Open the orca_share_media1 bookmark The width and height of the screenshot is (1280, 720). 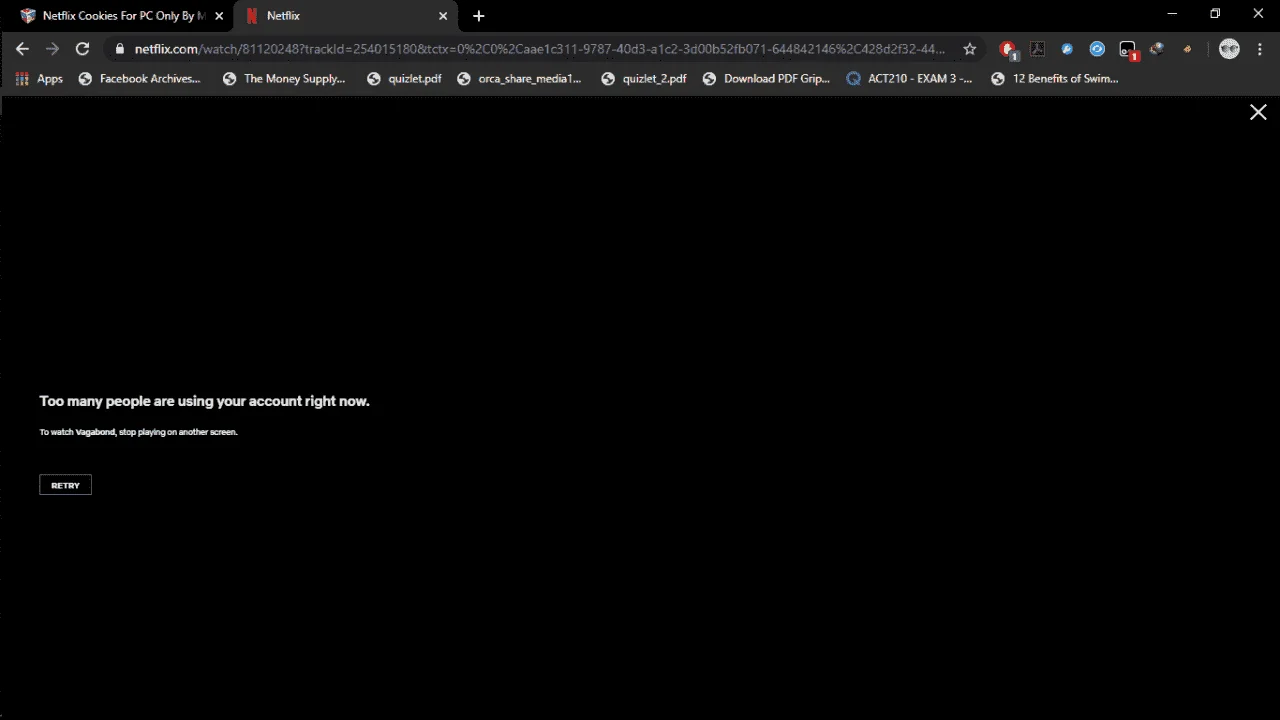(519, 78)
